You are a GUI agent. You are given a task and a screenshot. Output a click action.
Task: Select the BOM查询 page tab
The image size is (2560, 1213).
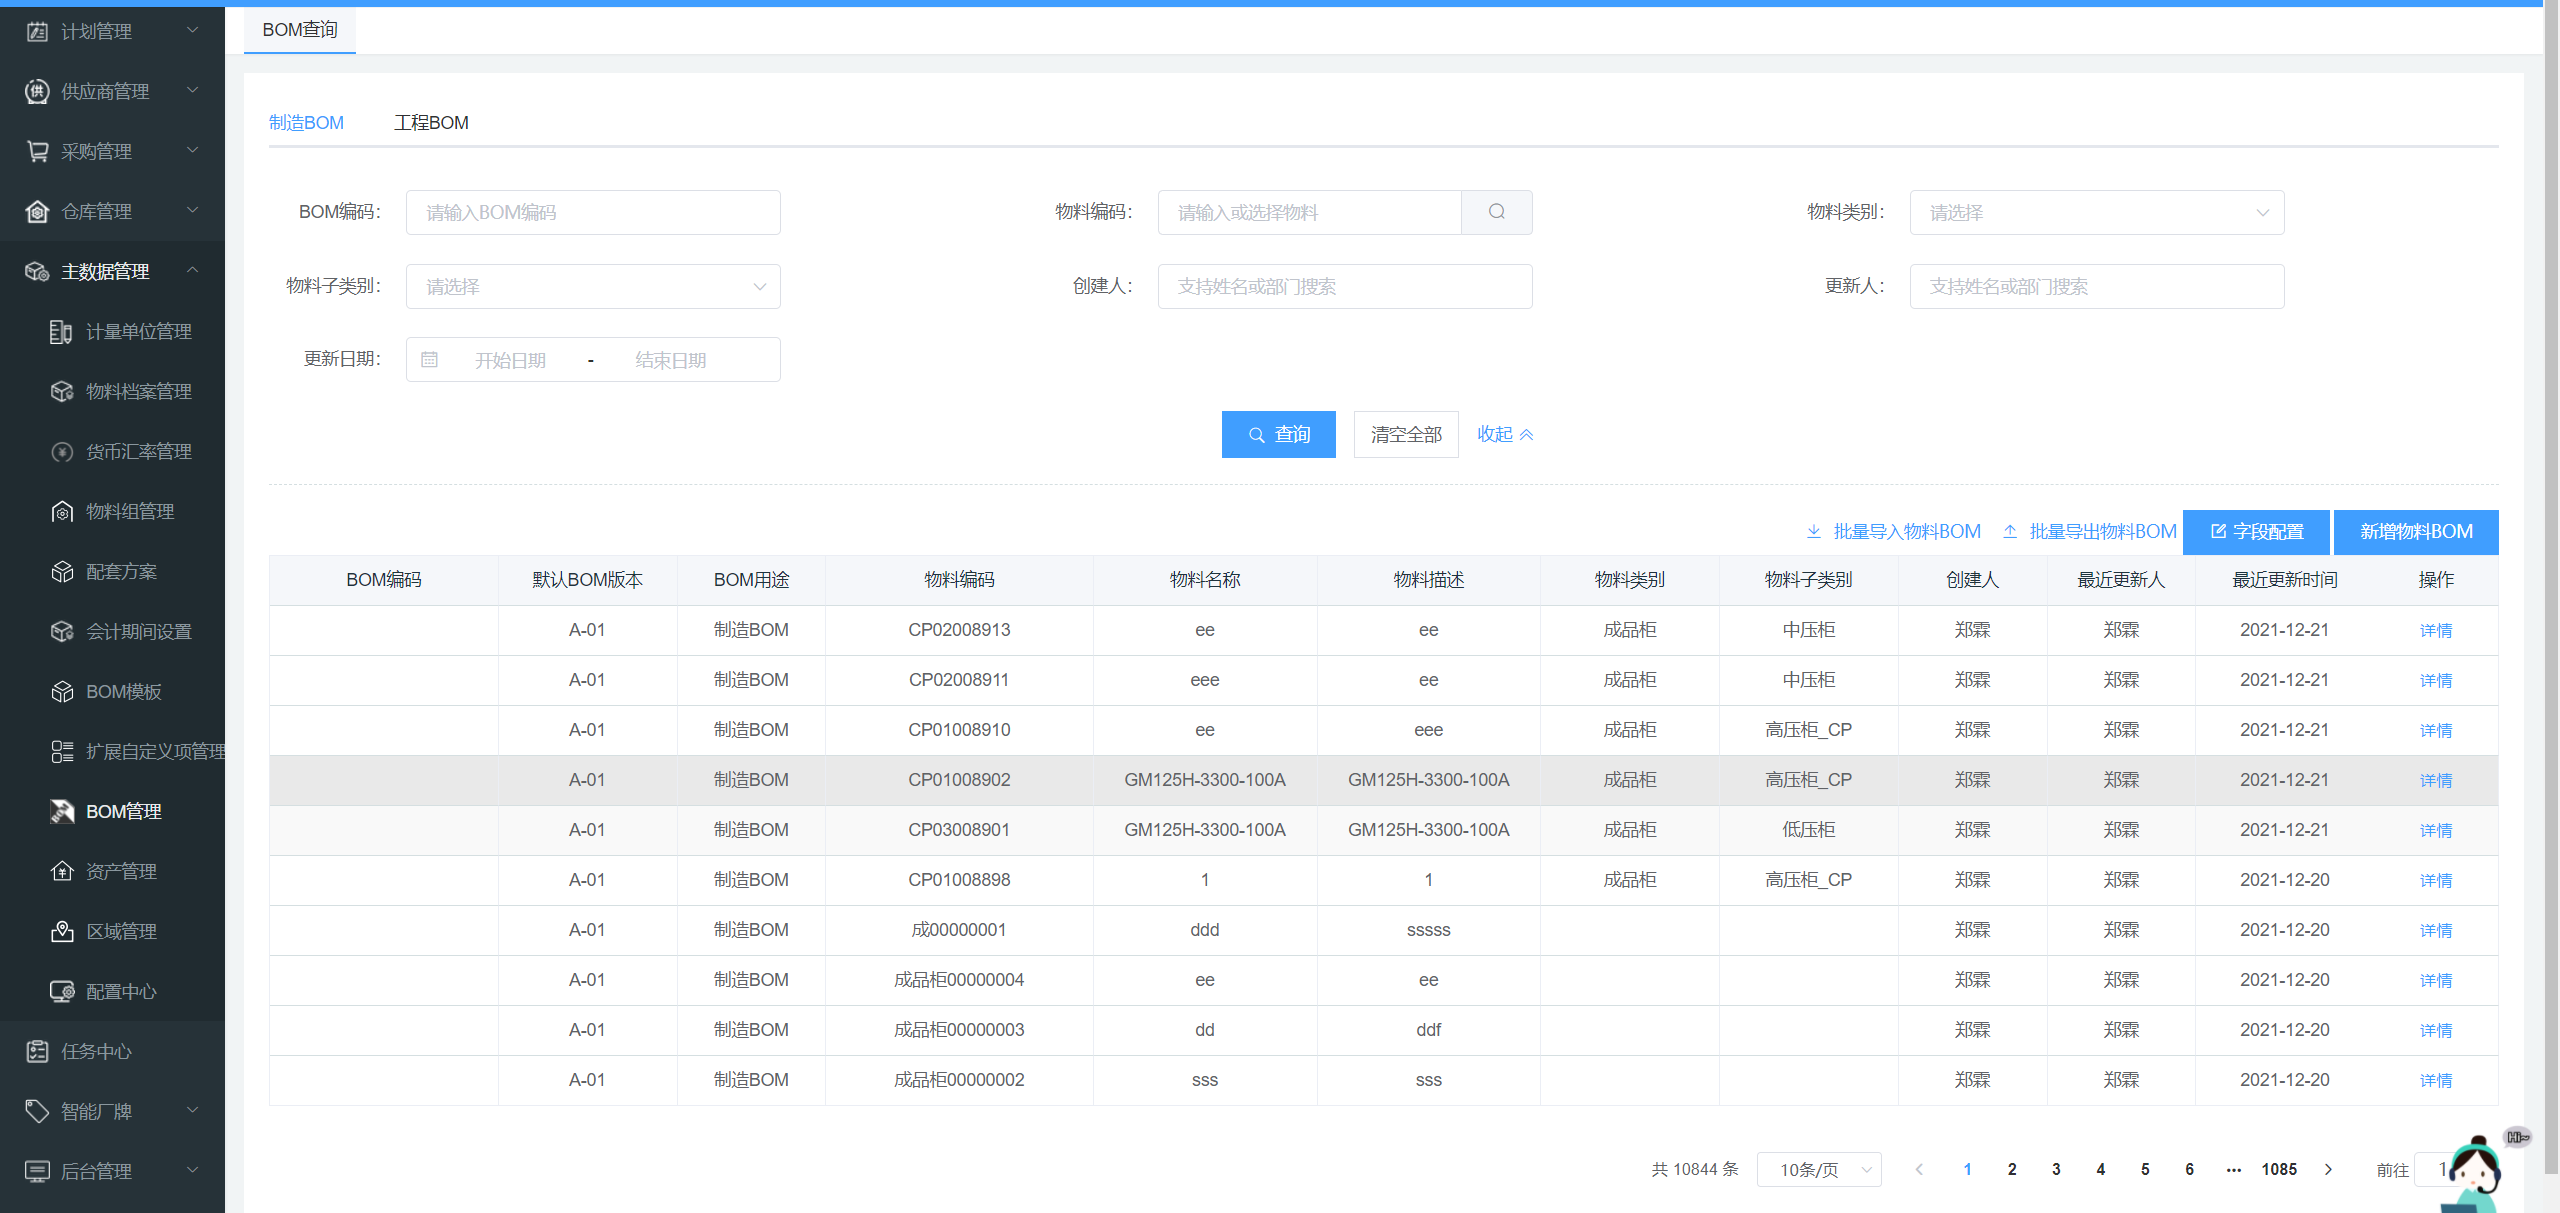(300, 30)
